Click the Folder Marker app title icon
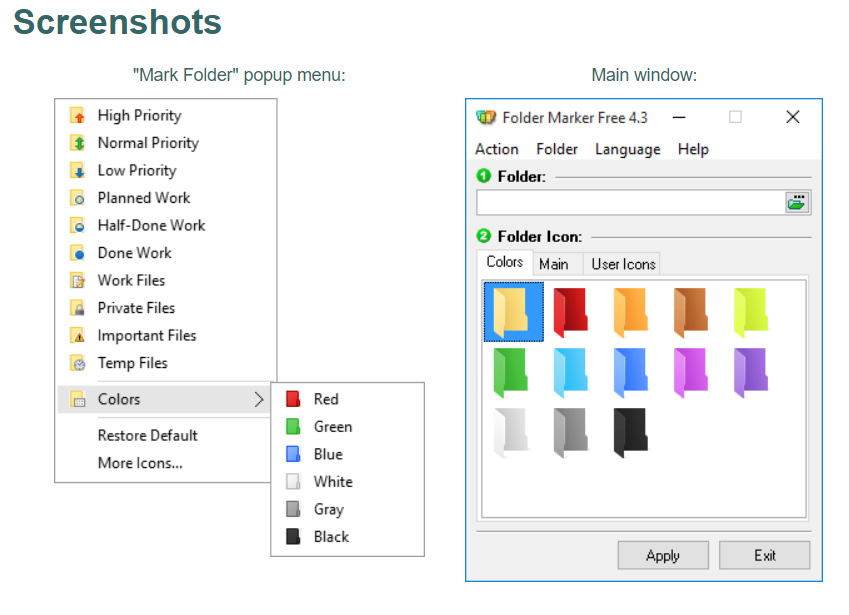Image resolution: width=849 pixels, height=615 pixels. coord(486,117)
